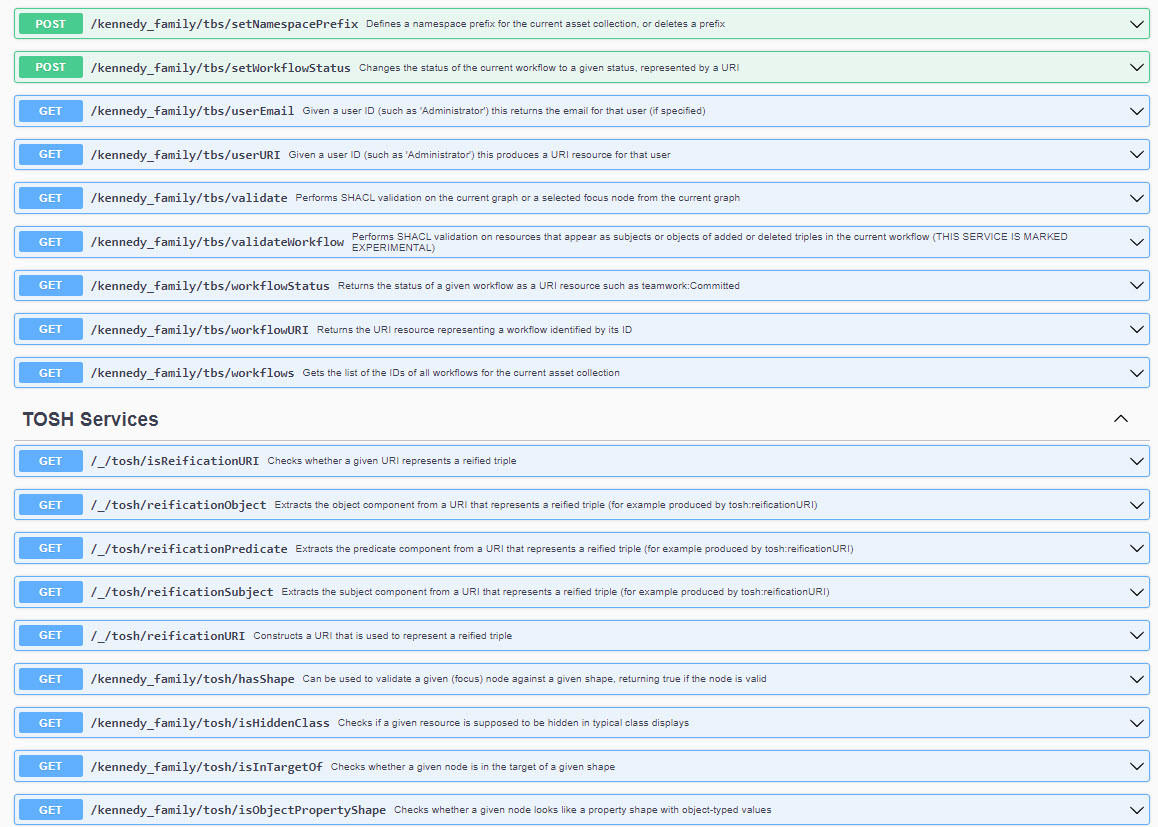The width and height of the screenshot is (1158, 827).
Task: Click the reificationURI description text
Action: pos(382,636)
